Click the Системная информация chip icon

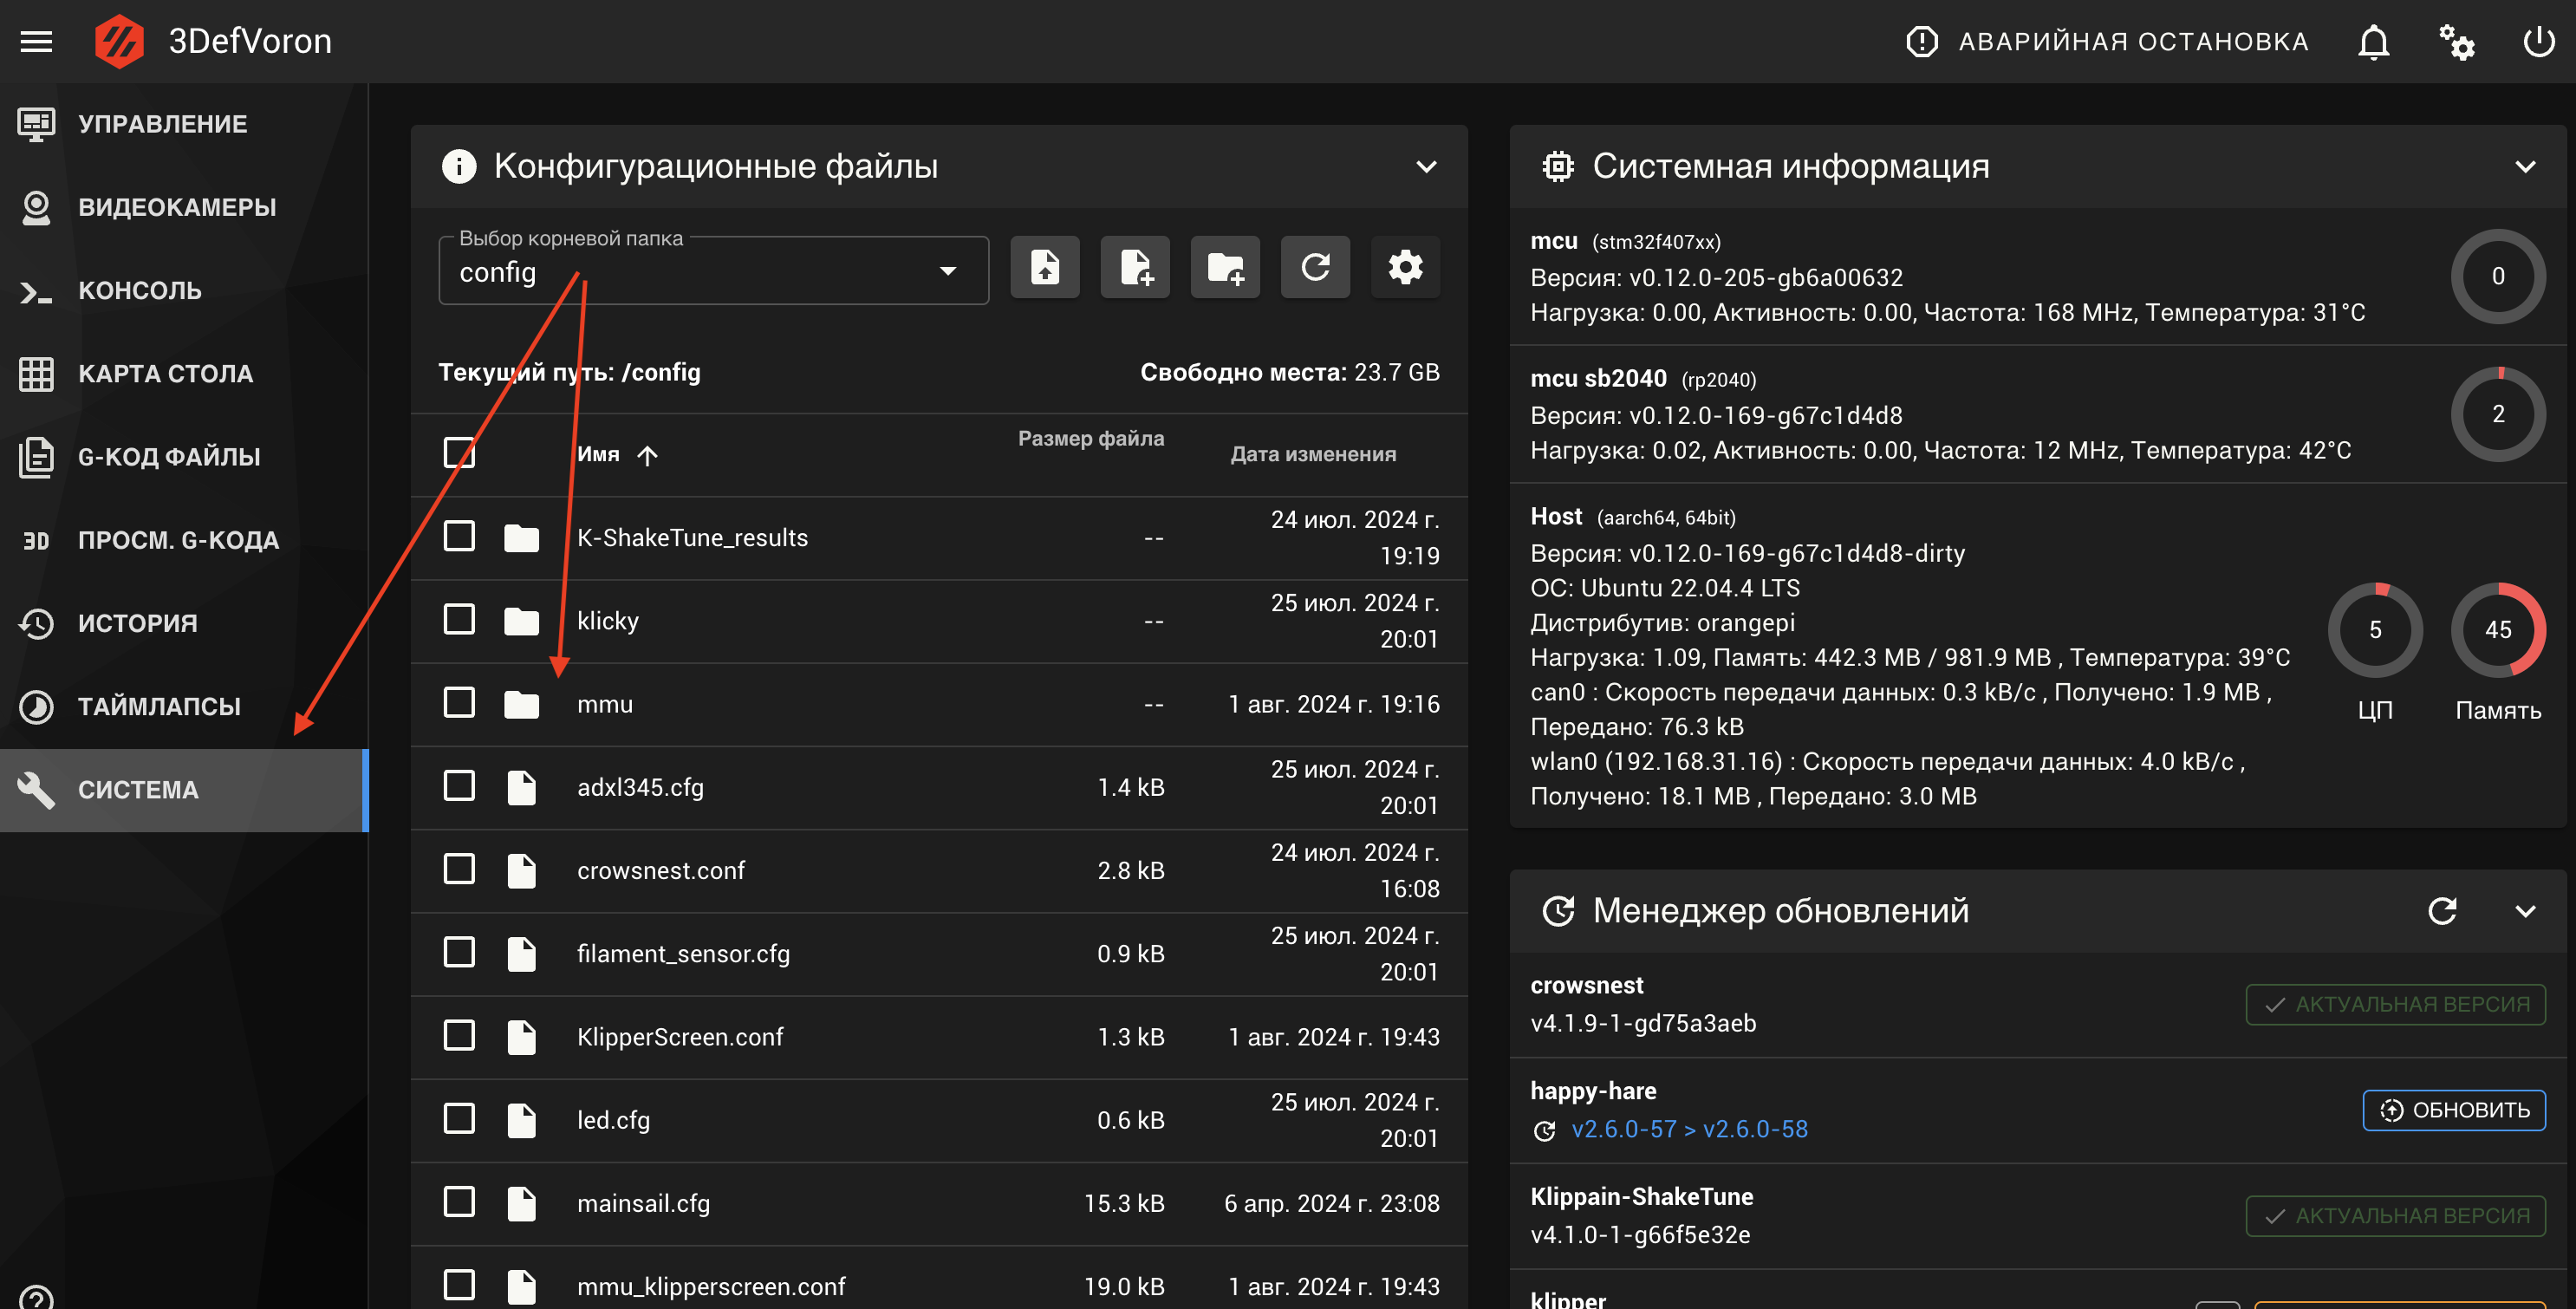point(1557,166)
